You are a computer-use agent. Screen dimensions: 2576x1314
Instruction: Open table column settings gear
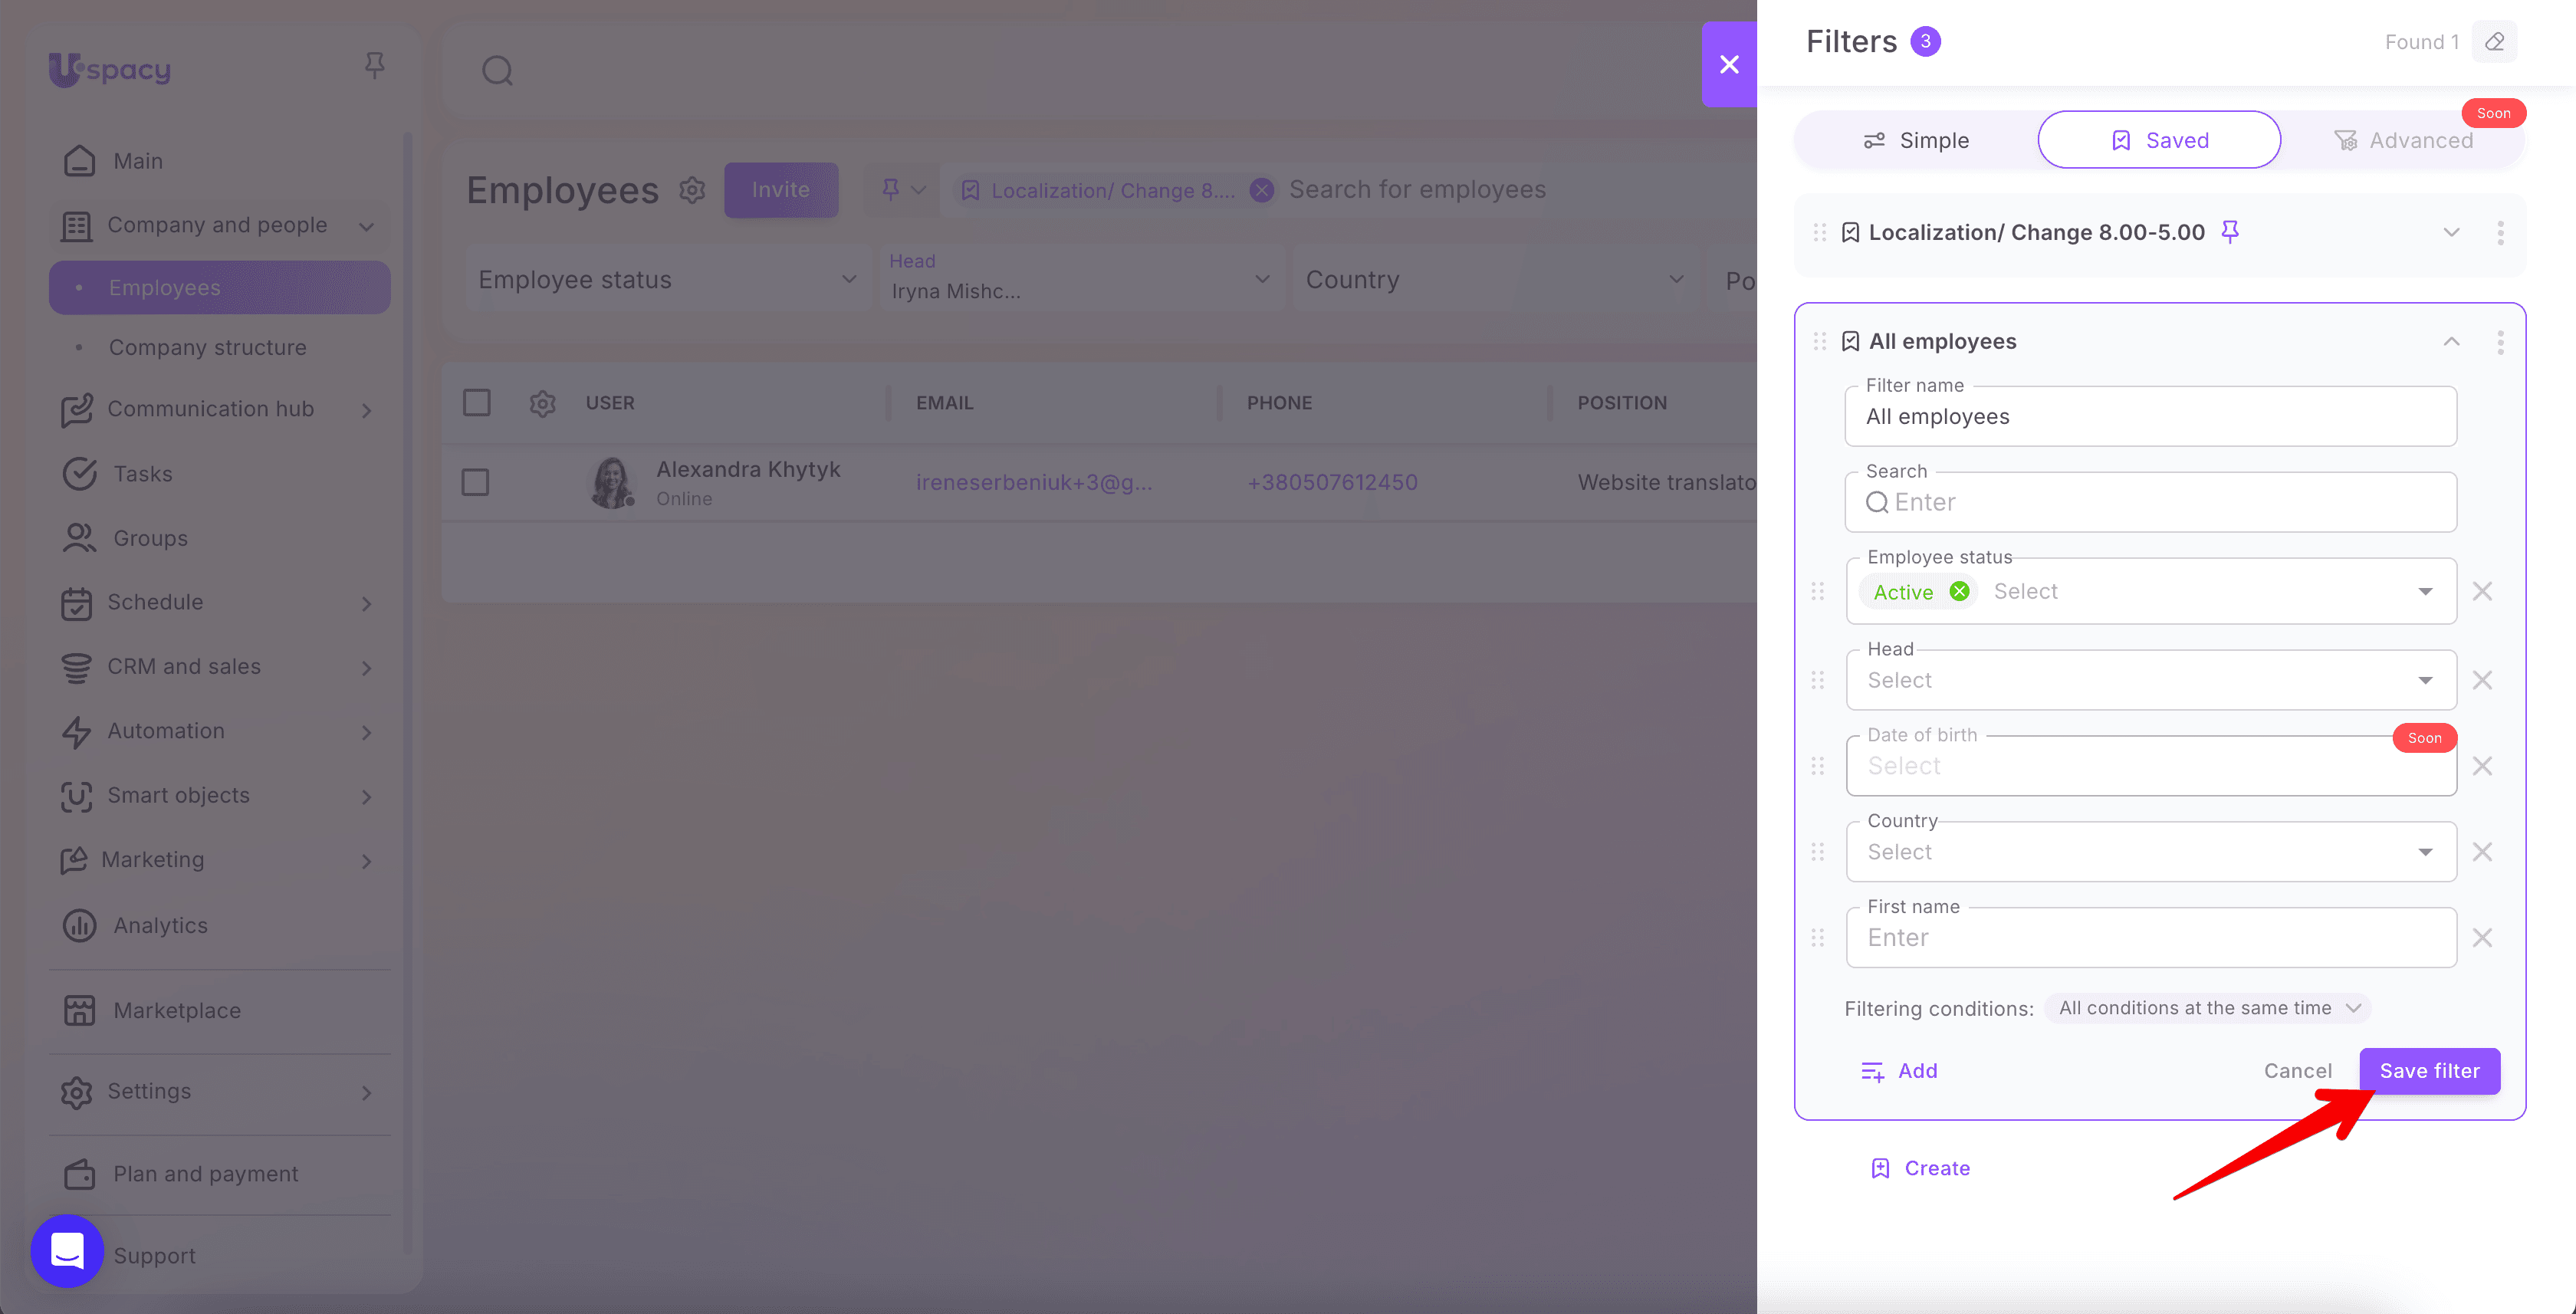pyautogui.click(x=542, y=403)
